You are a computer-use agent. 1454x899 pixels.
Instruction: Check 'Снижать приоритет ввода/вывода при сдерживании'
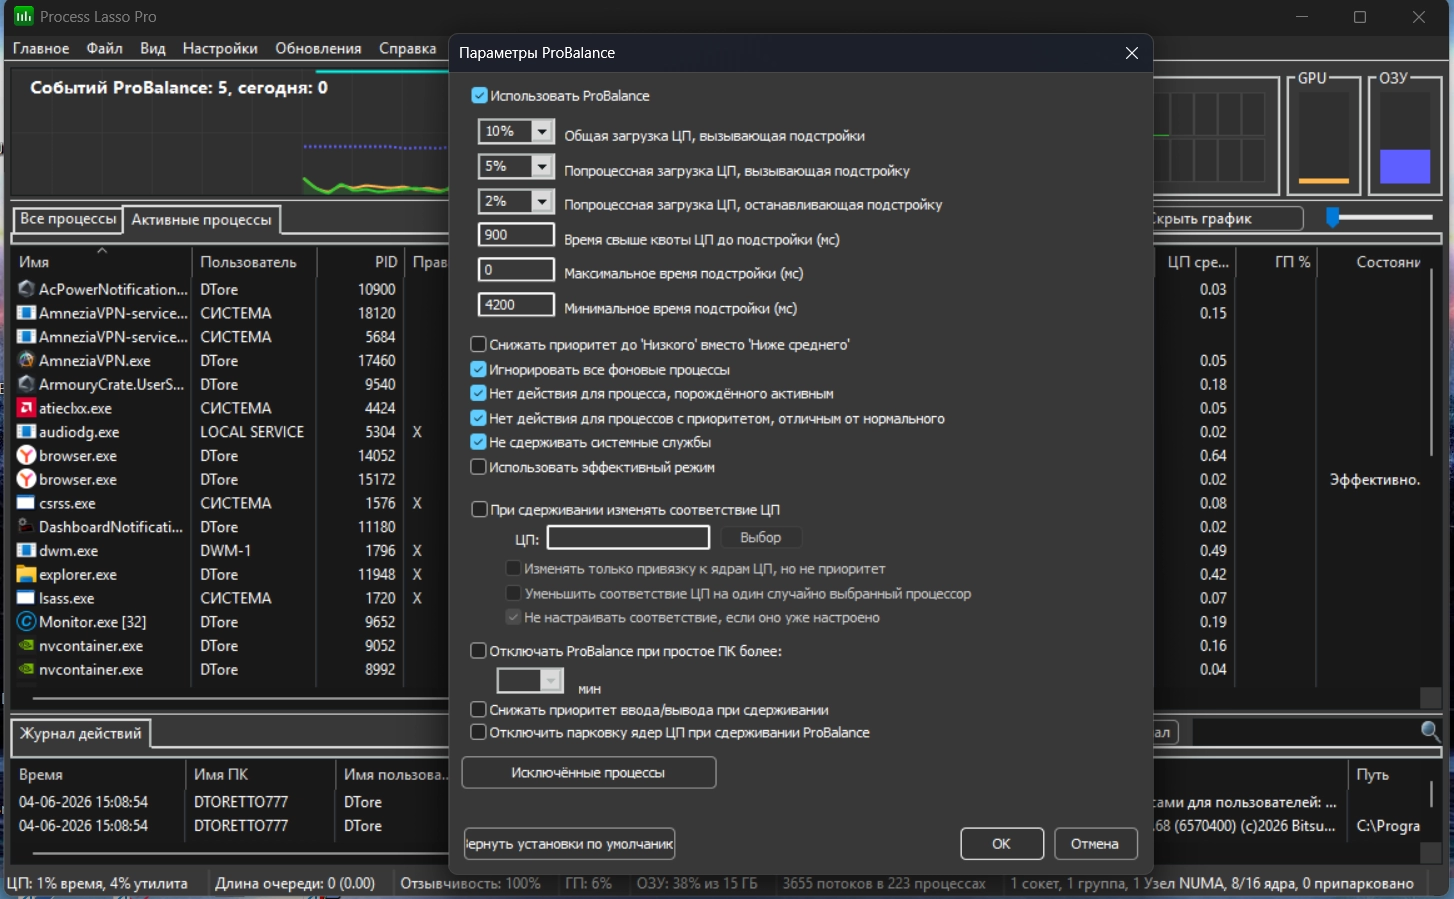pos(479,710)
